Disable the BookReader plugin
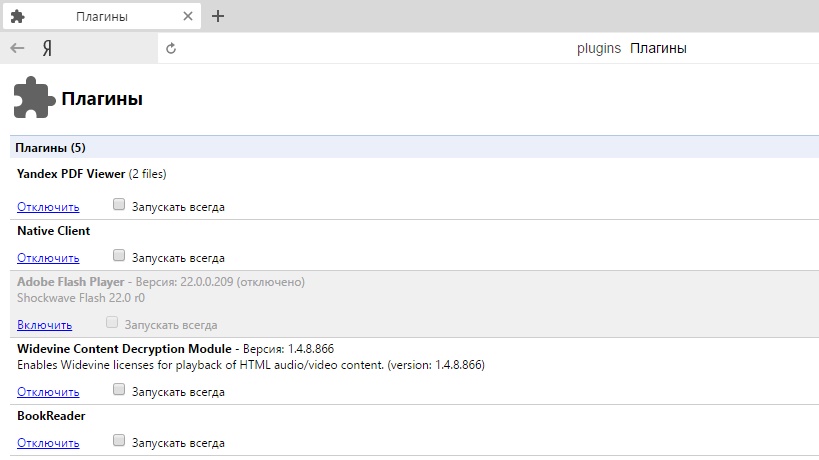 [48, 443]
